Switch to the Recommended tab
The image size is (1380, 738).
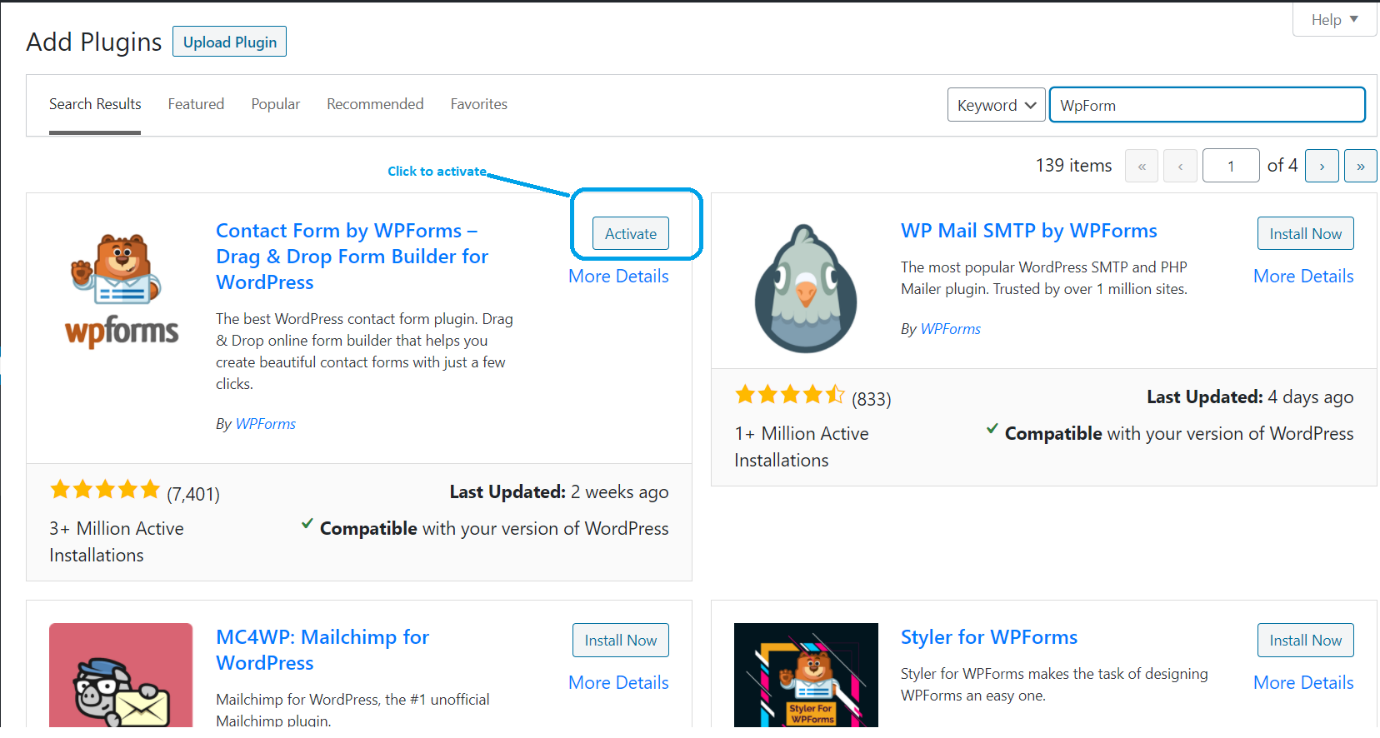(375, 104)
